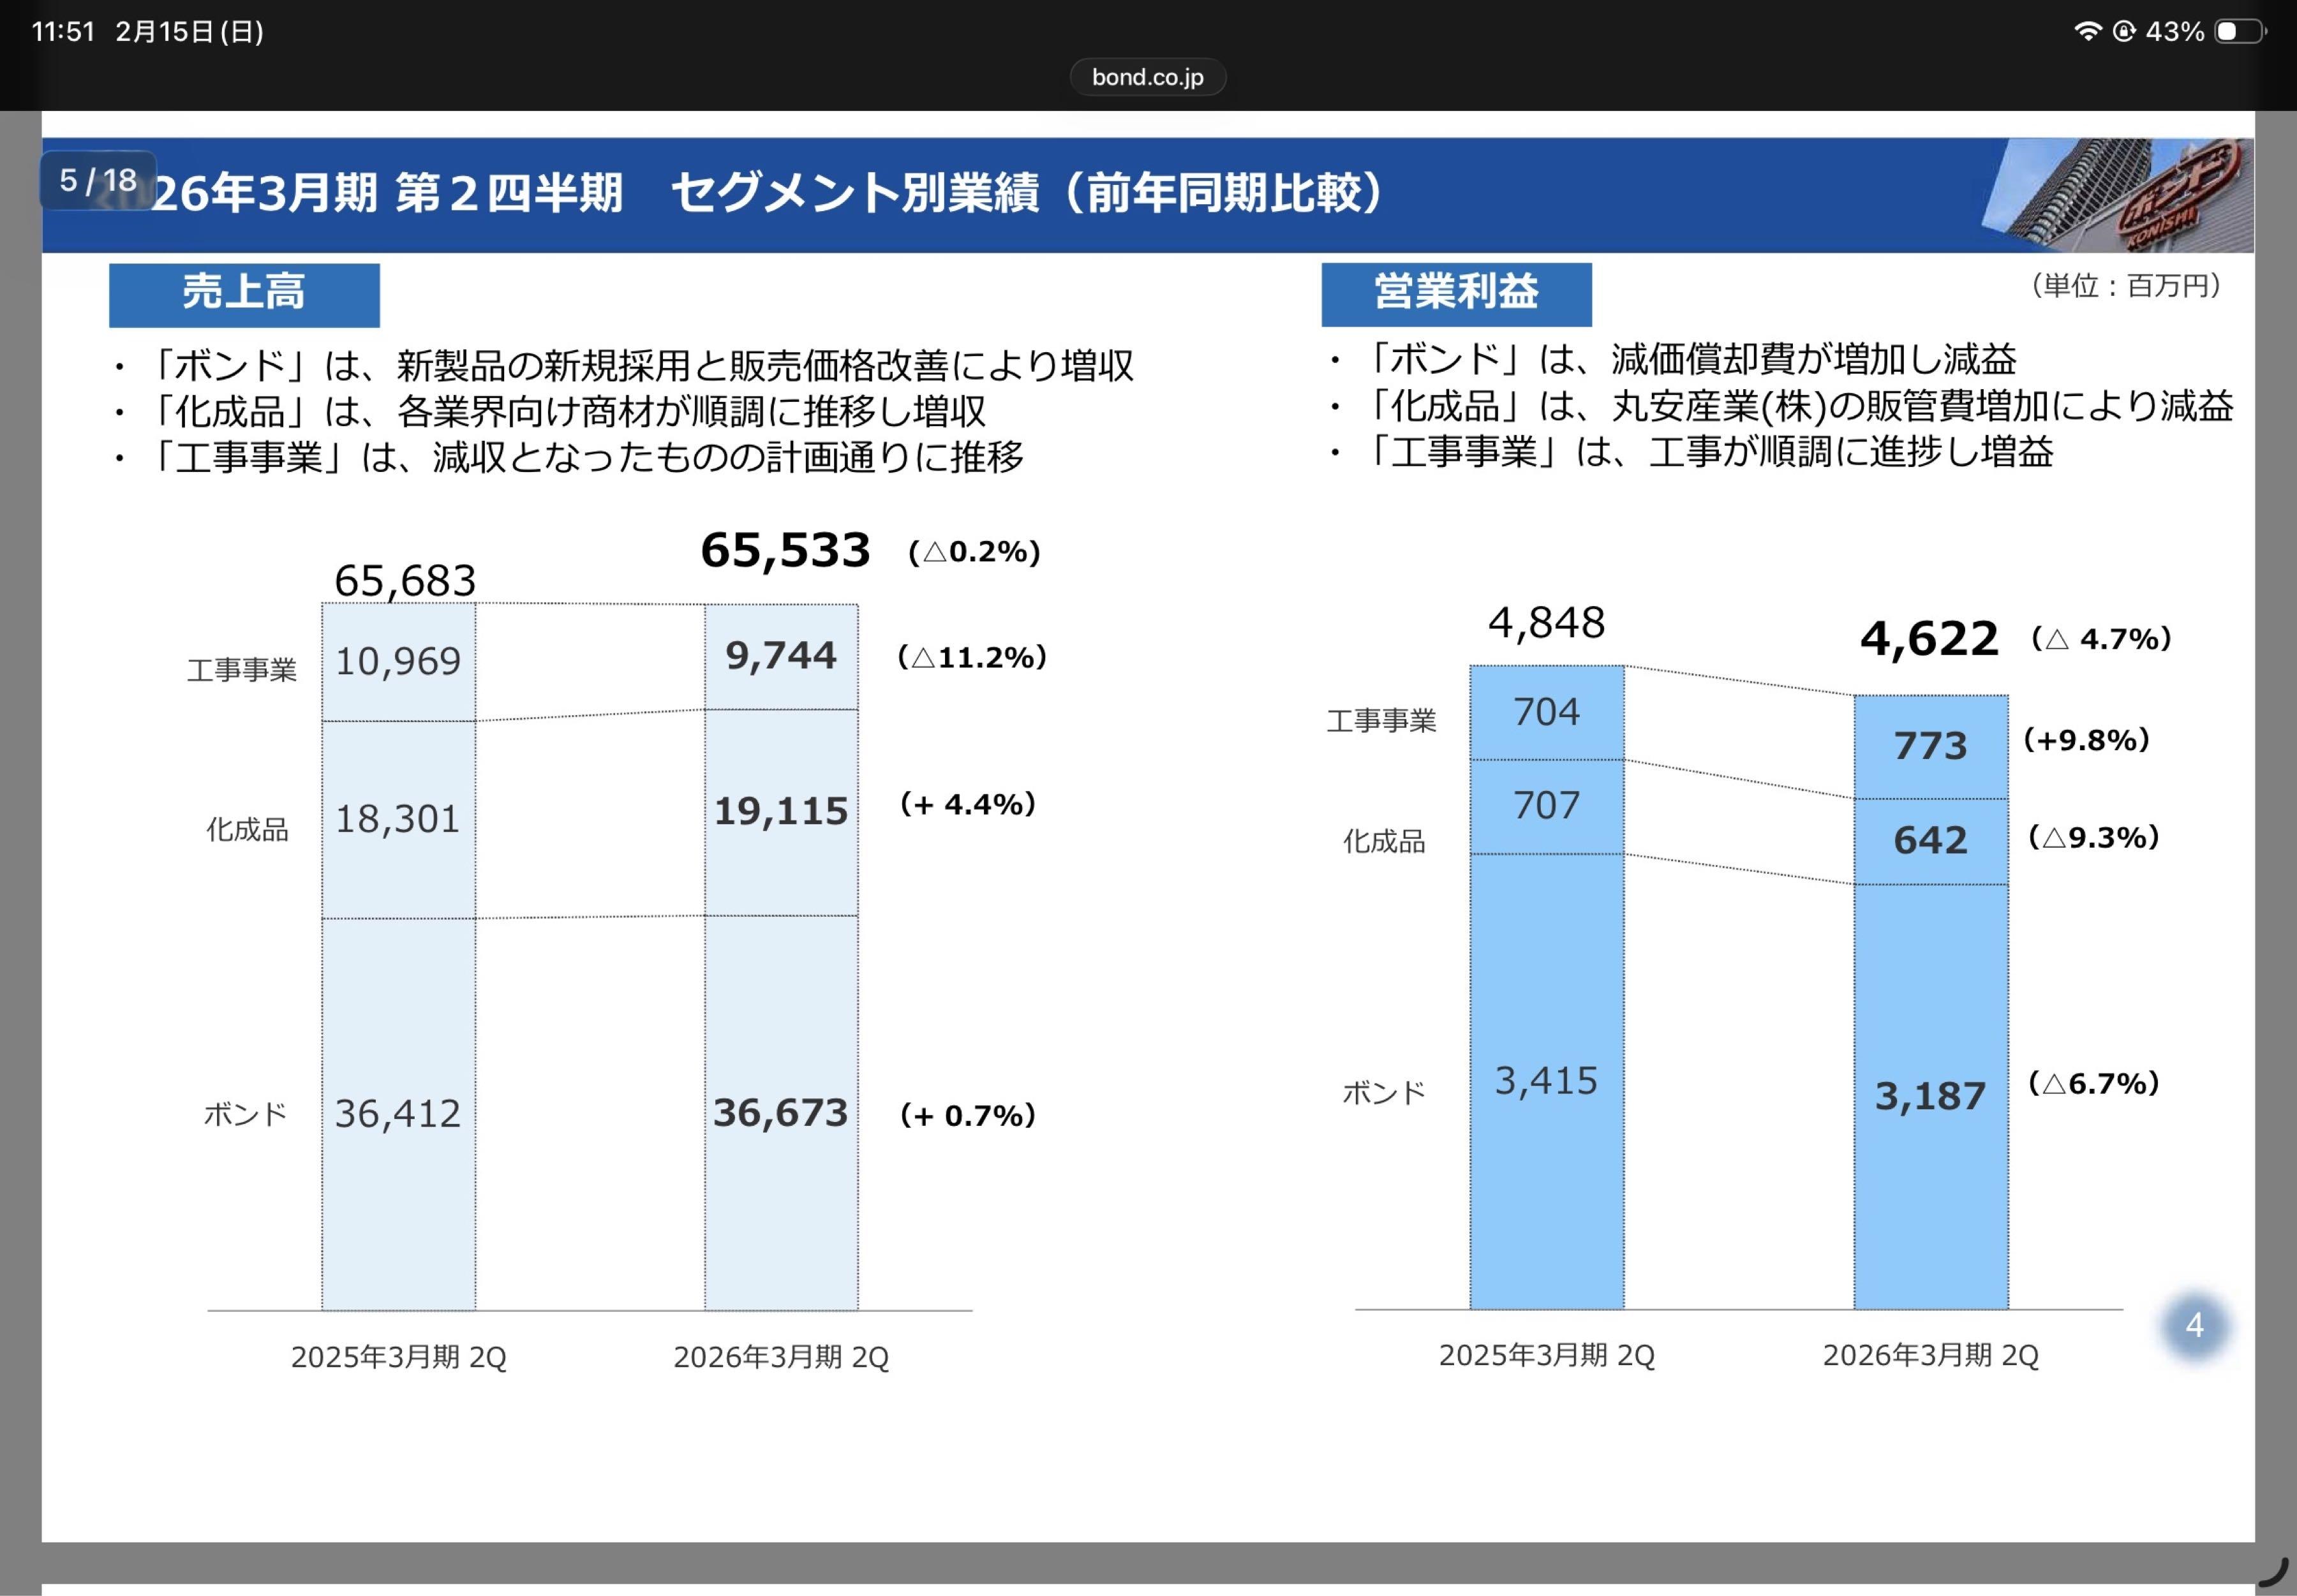
Task: Tap the 11:51 clock in status bar
Action: [62, 32]
